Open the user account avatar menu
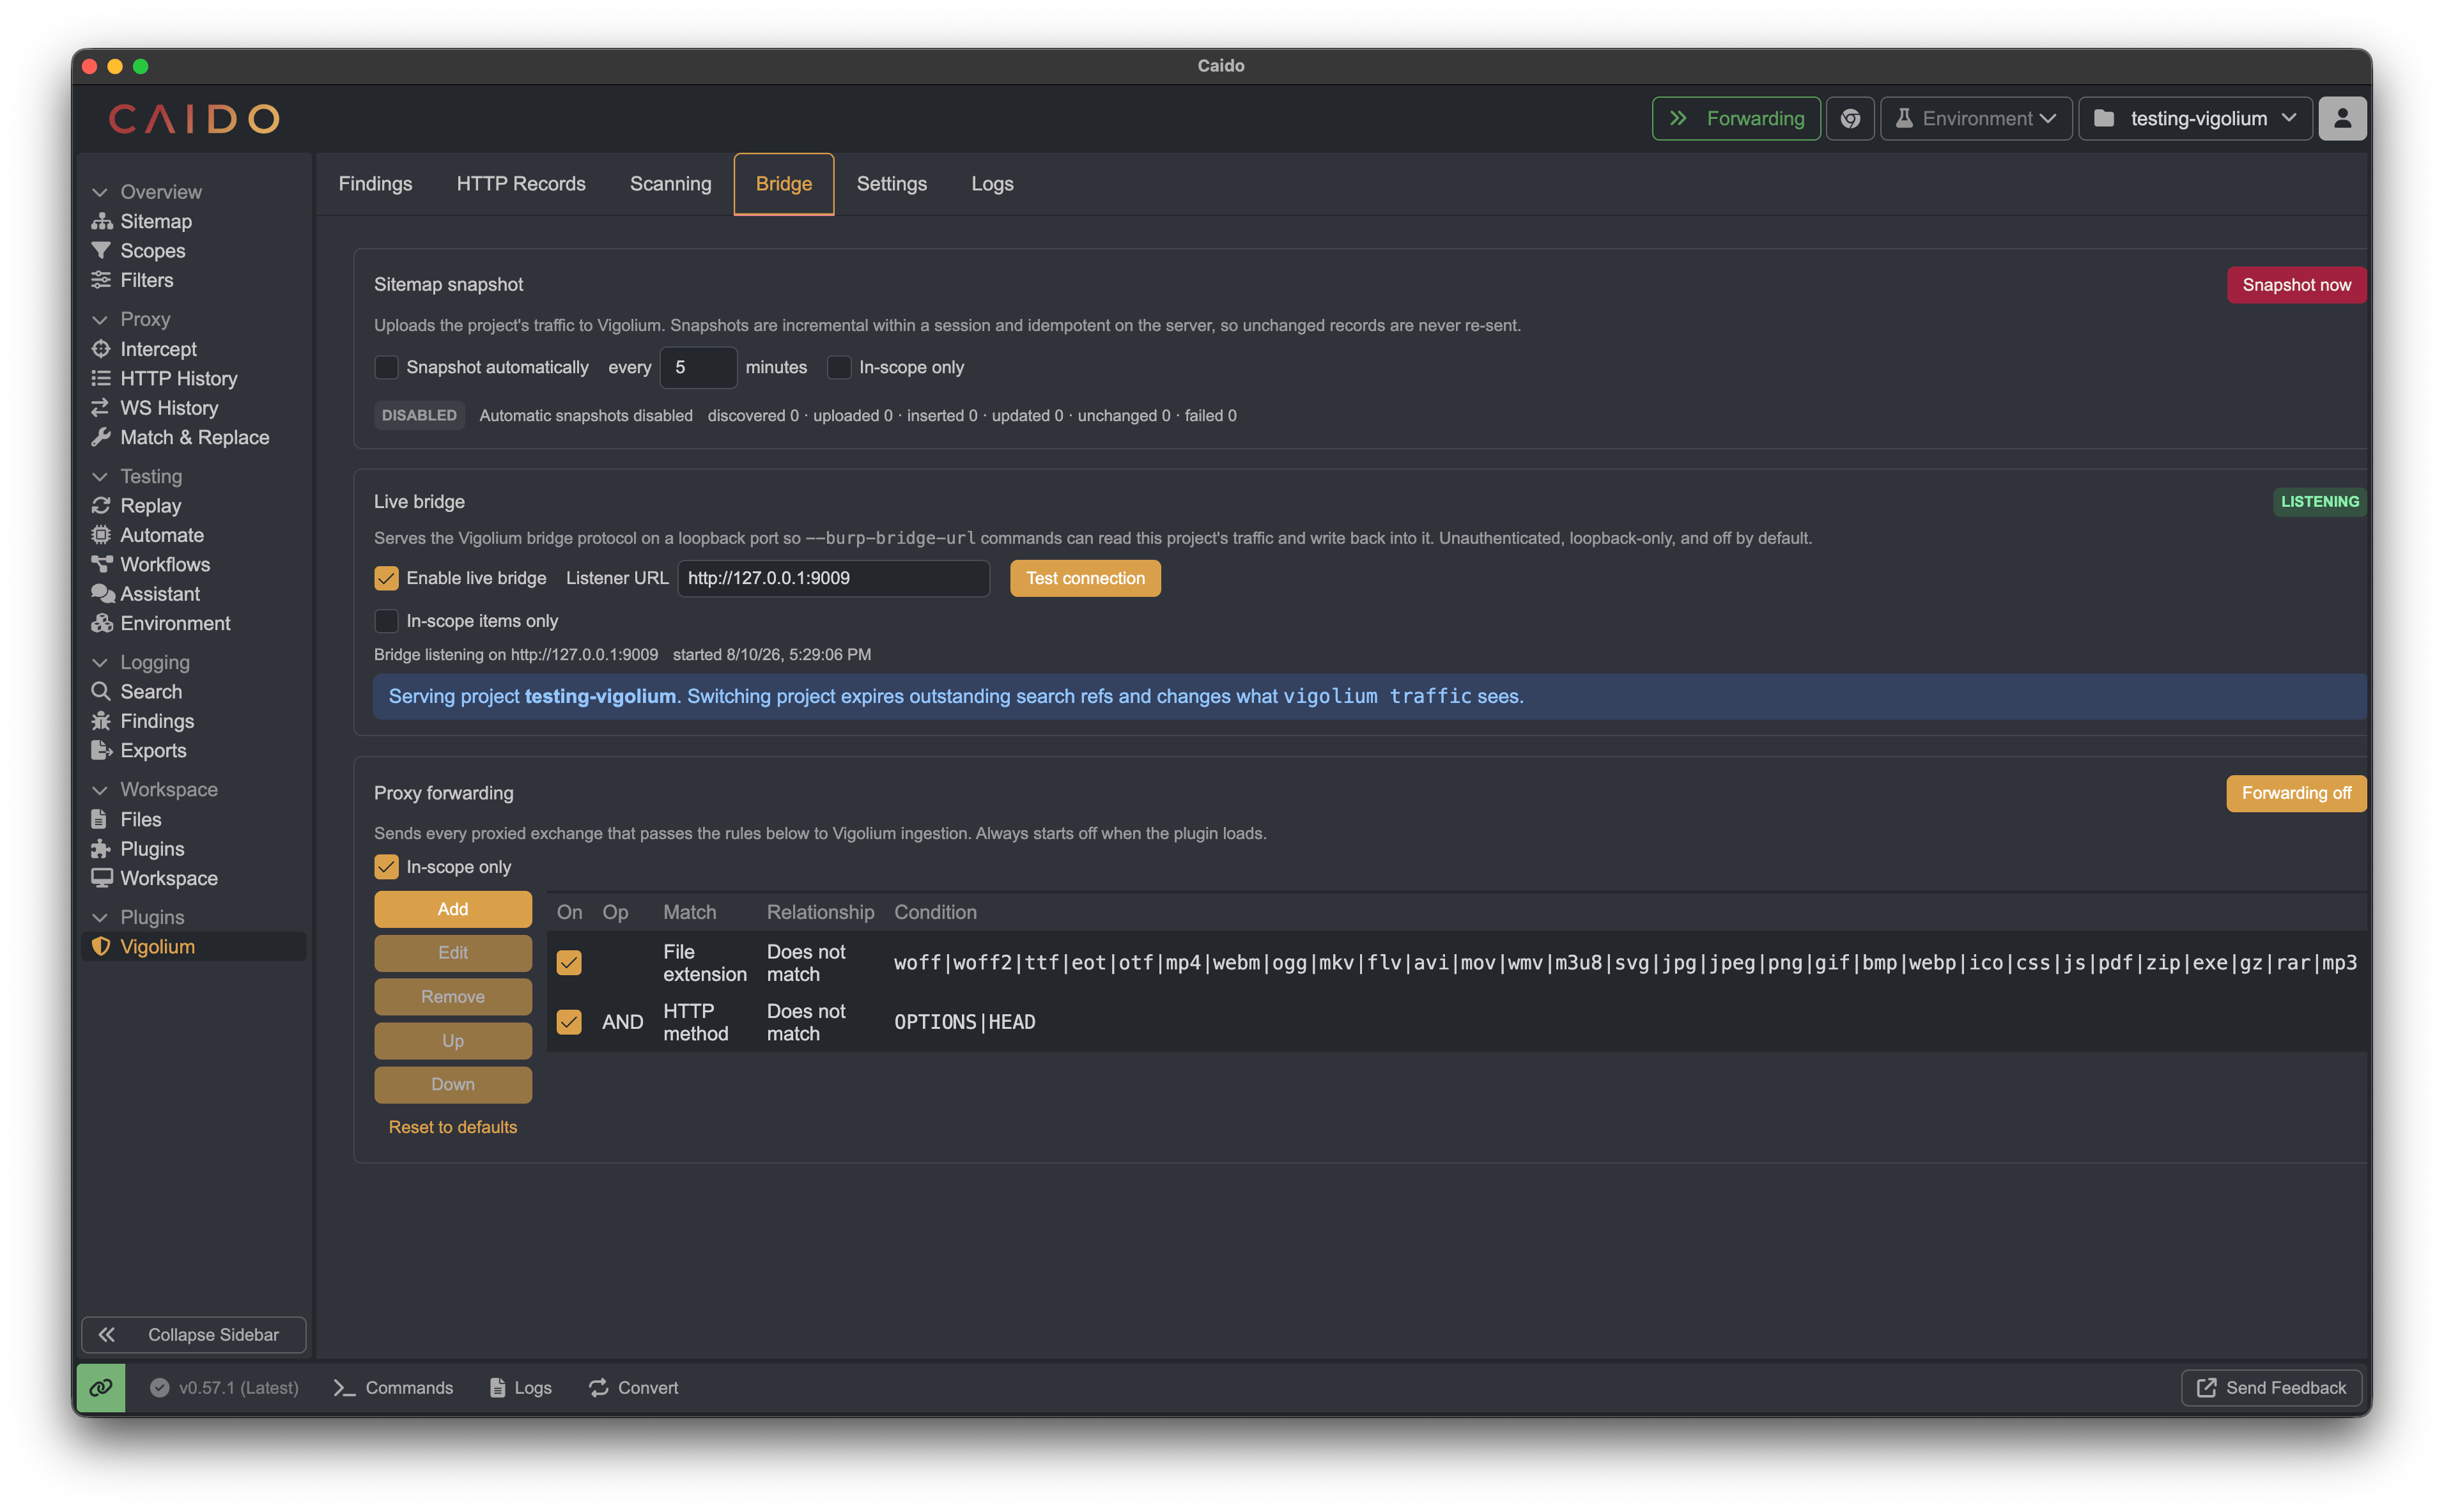 2342,118
